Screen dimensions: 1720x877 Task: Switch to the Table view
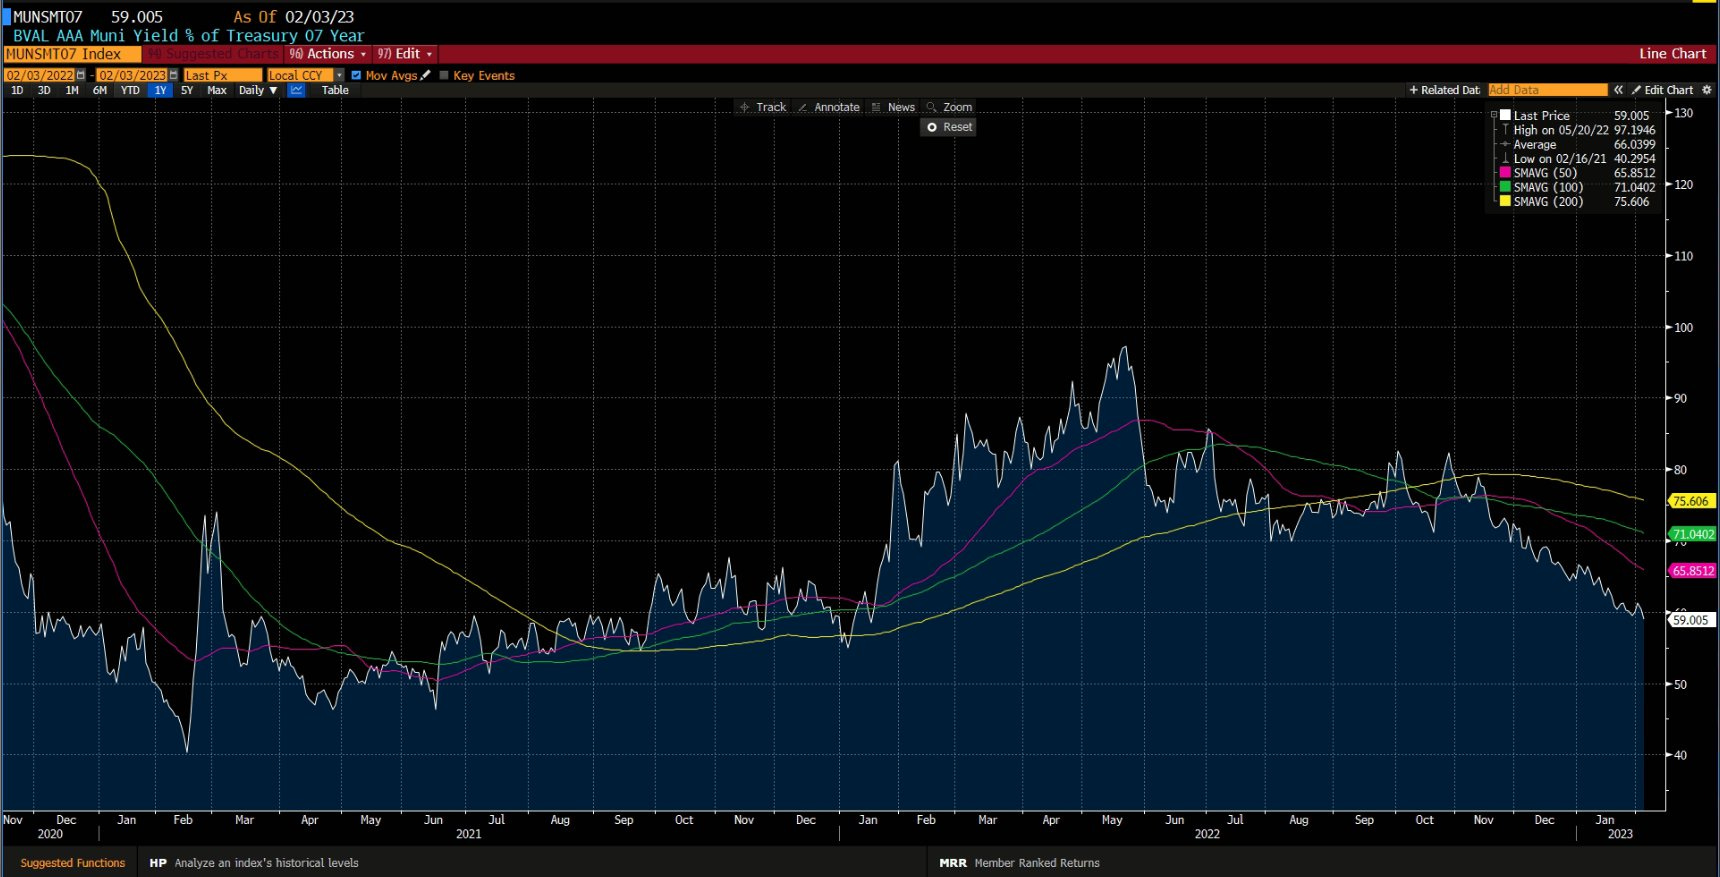(x=335, y=90)
